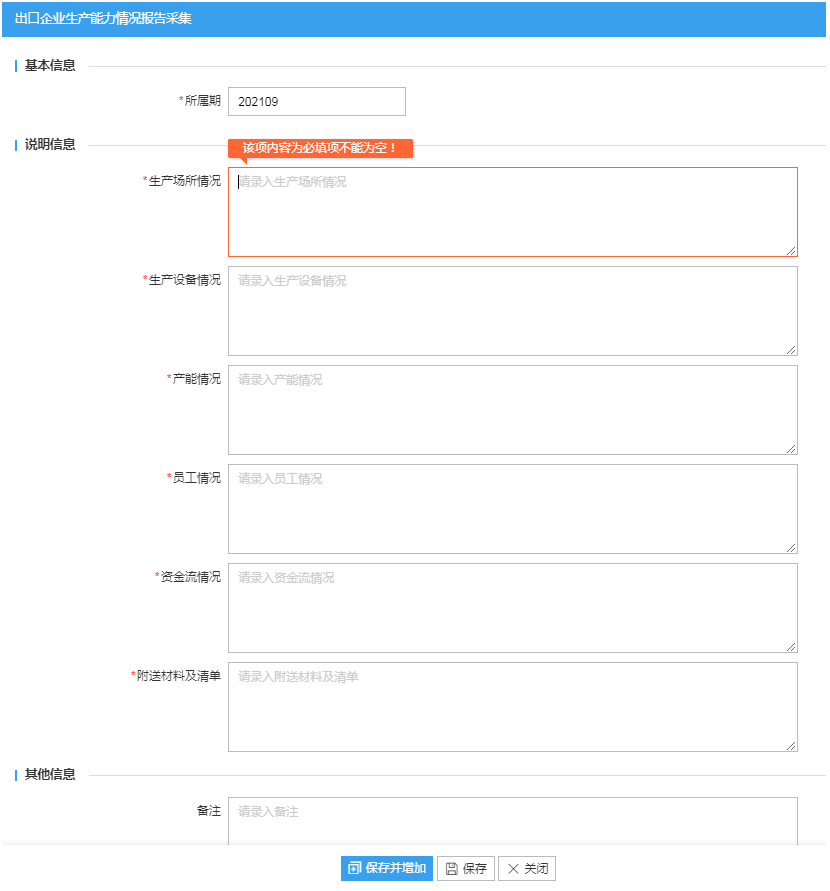Image resolution: width=830 pixels, height=891 pixels.
Task: Close the form with 关闭 button
Action: coord(527,868)
